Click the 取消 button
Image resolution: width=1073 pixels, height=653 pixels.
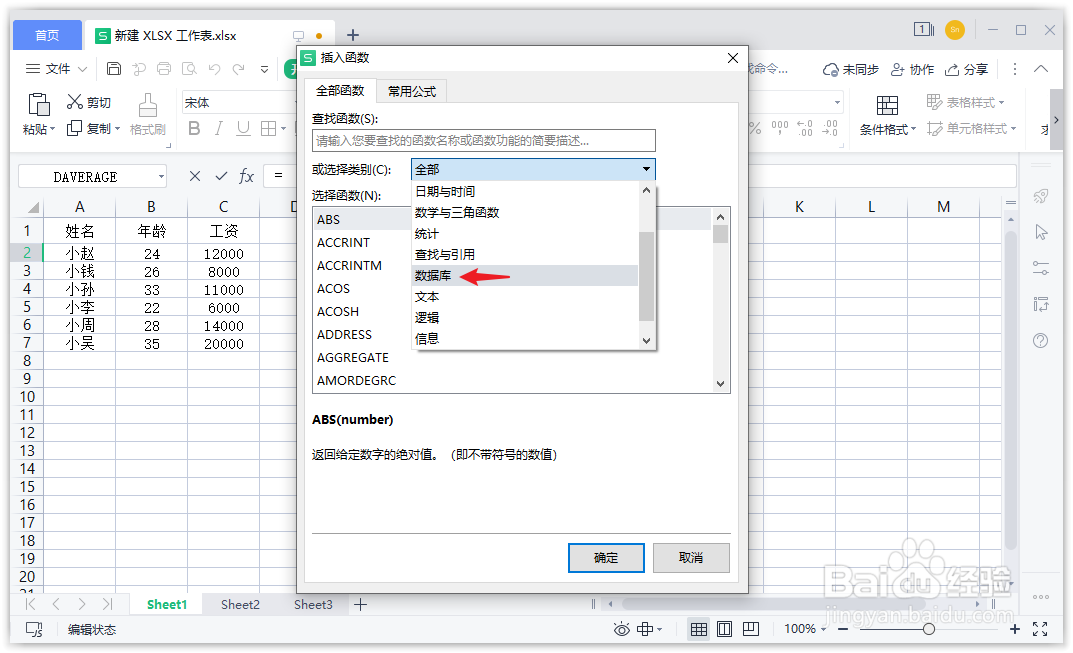click(x=691, y=559)
